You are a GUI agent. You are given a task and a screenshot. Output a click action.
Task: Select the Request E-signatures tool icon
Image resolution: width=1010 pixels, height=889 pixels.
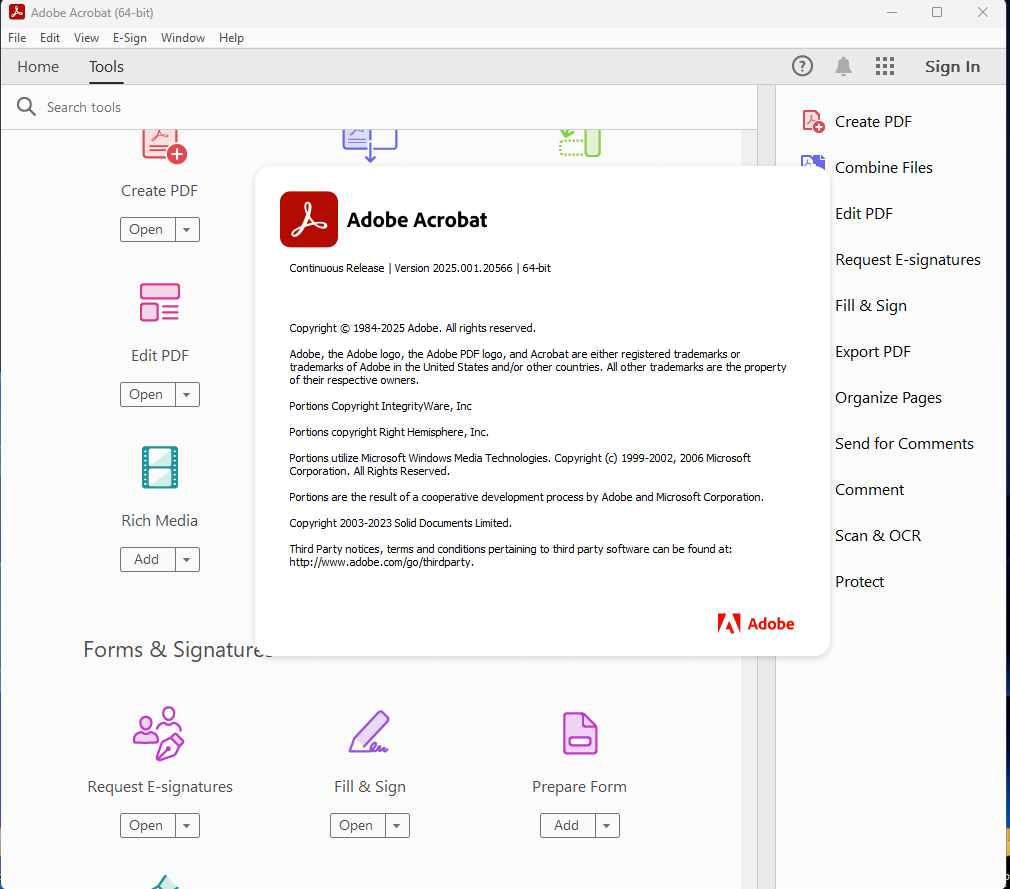[x=159, y=733]
